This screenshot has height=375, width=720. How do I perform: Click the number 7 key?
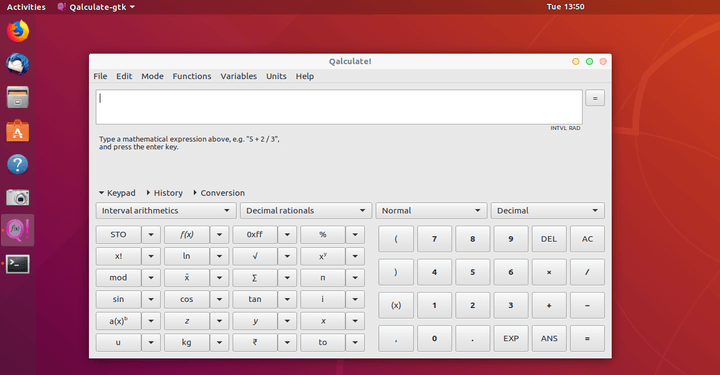tap(434, 239)
